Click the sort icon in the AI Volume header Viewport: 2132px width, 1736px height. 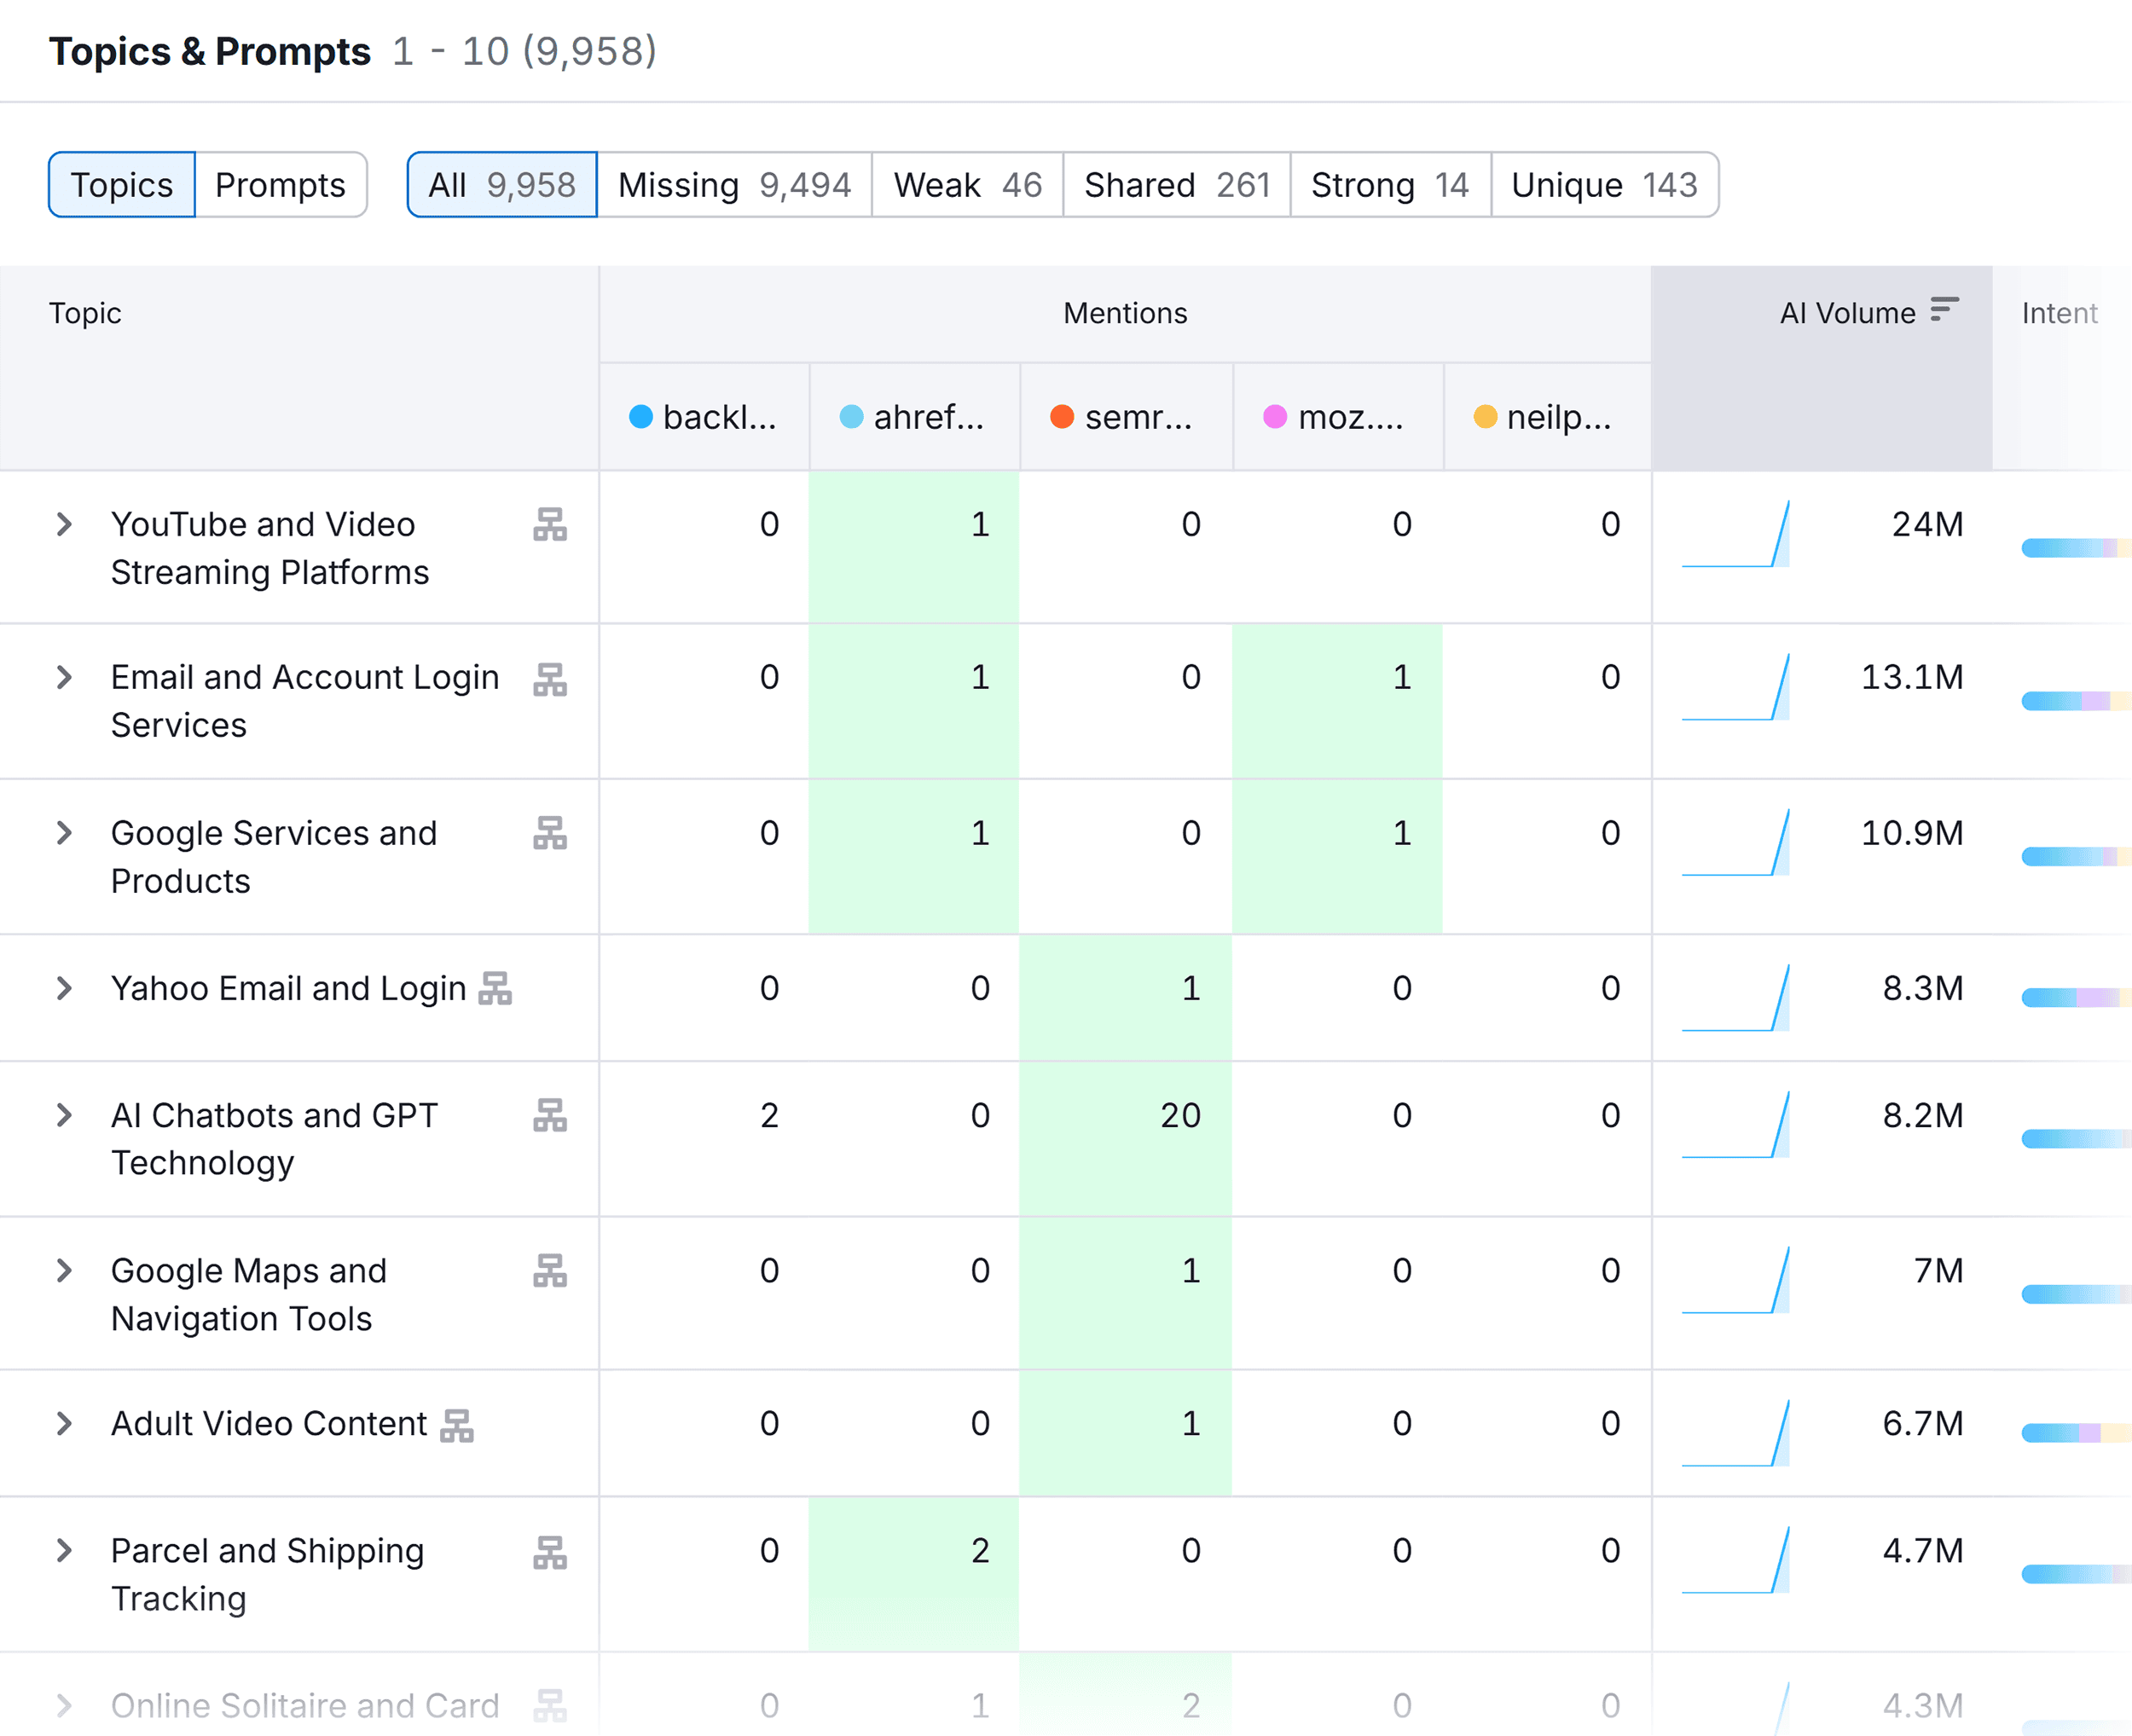pyautogui.click(x=1944, y=311)
